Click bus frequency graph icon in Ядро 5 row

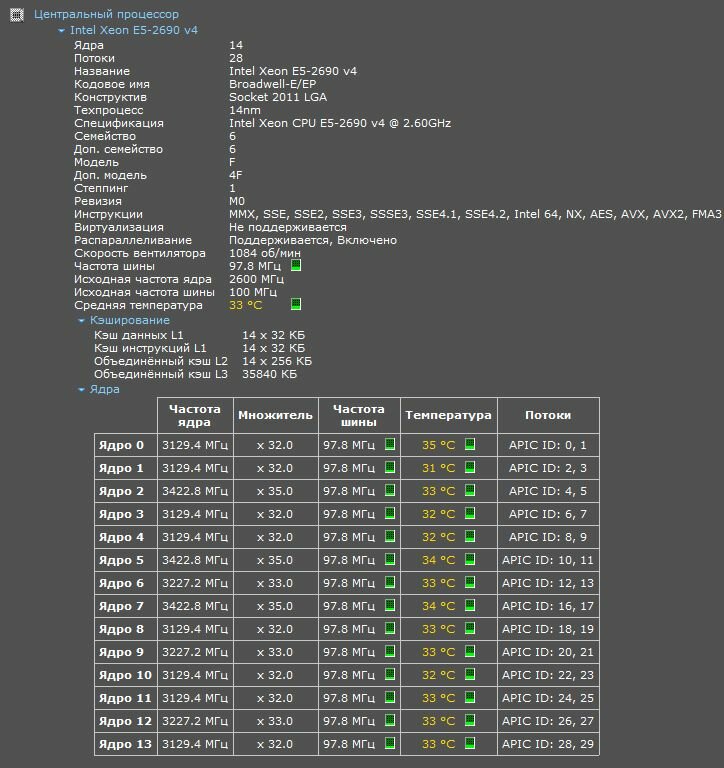pos(390,559)
